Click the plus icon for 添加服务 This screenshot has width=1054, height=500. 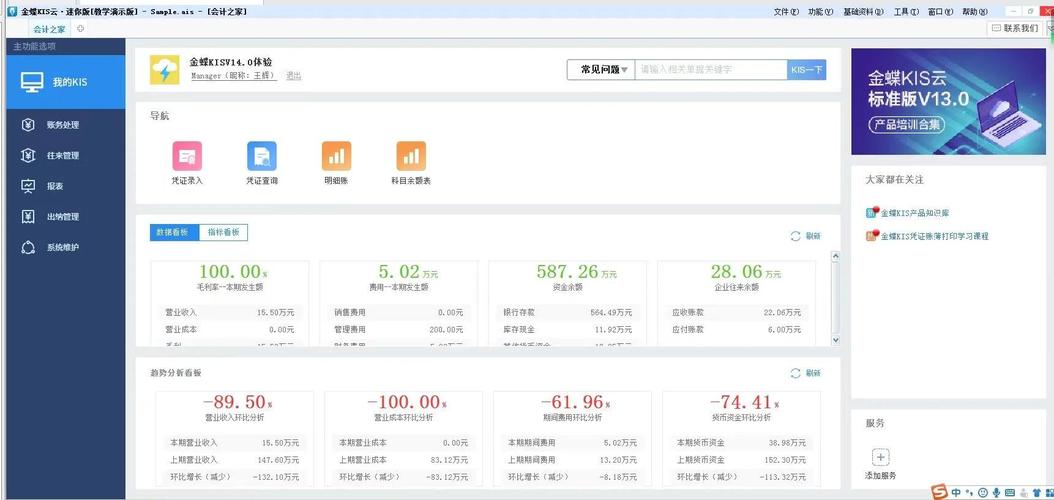(881, 458)
